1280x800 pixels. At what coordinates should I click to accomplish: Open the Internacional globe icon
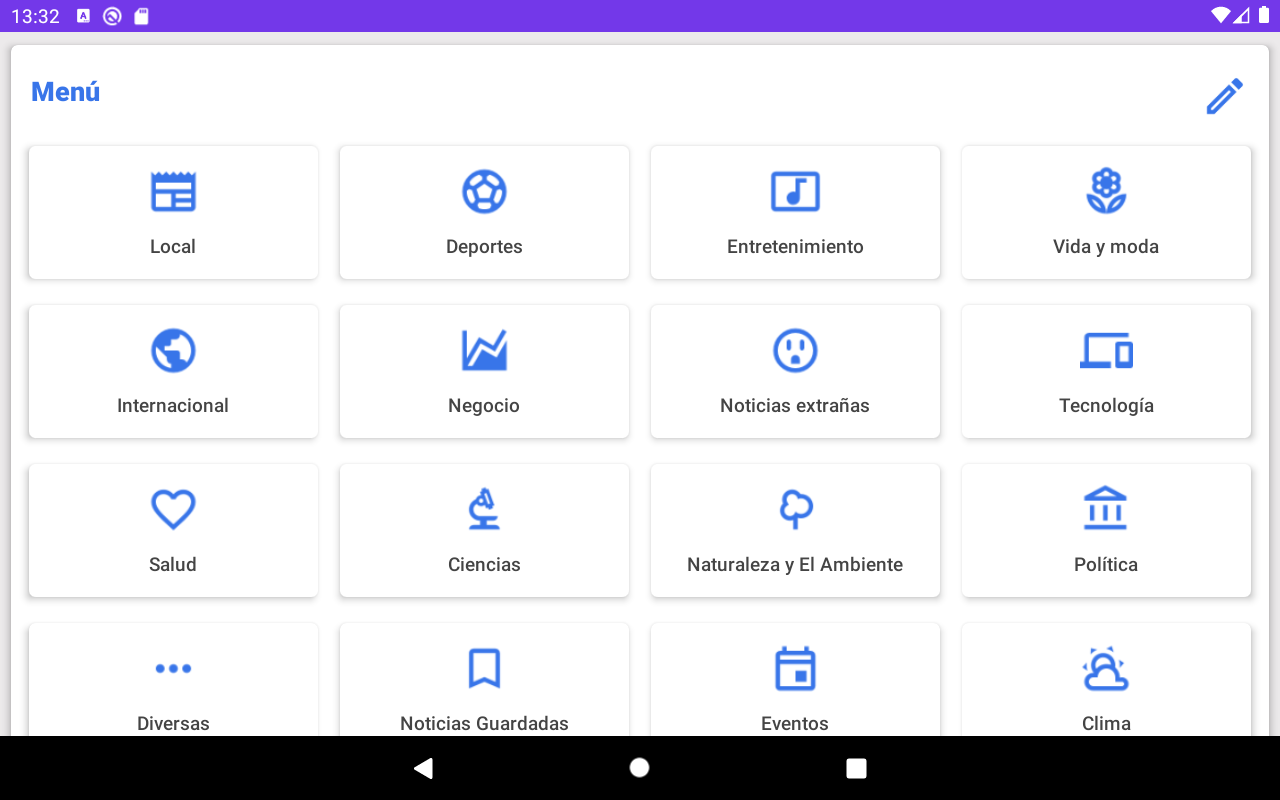[x=173, y=350]
